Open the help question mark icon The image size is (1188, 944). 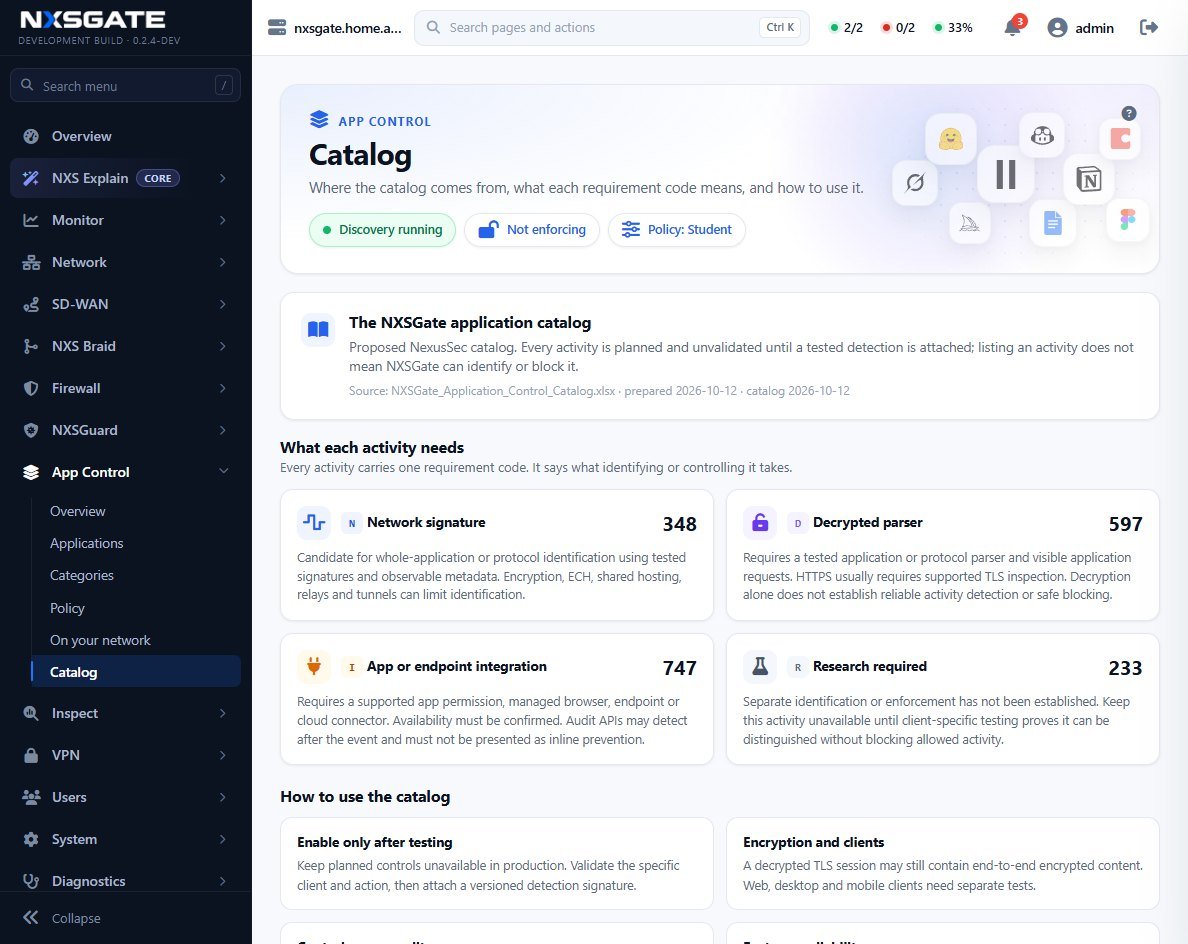1129,114
